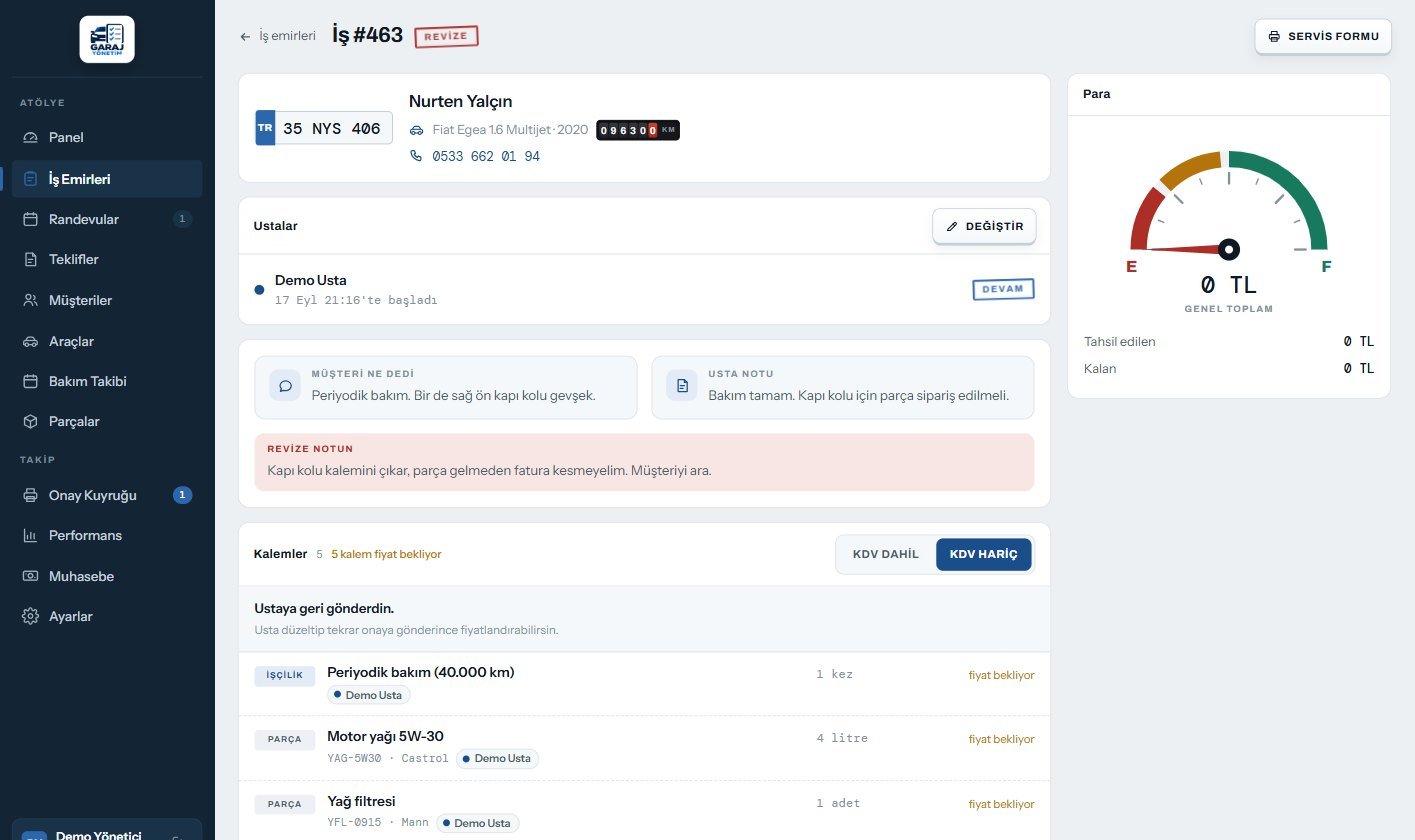Click the red Revize status stamp
The height and width of the screenshot is (840, 1415).
pyautogui.click(x=446, y=36)
